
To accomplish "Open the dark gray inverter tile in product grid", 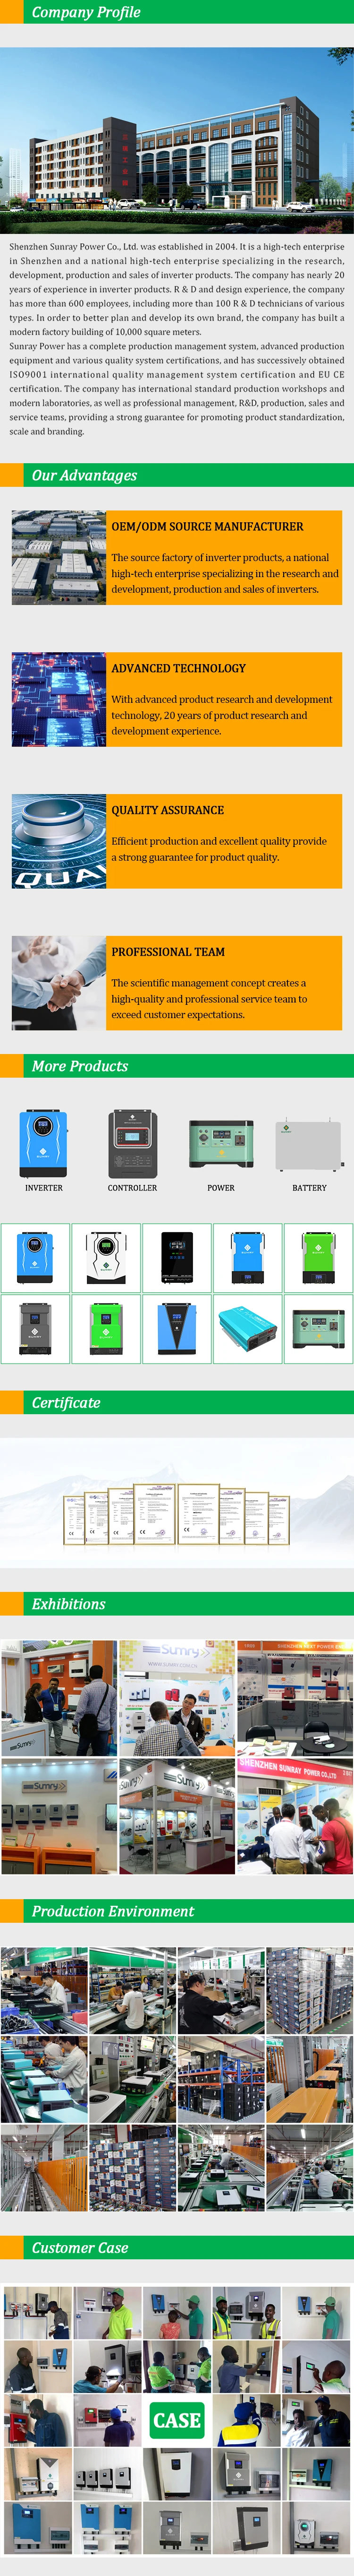I will coord(35,1329).
